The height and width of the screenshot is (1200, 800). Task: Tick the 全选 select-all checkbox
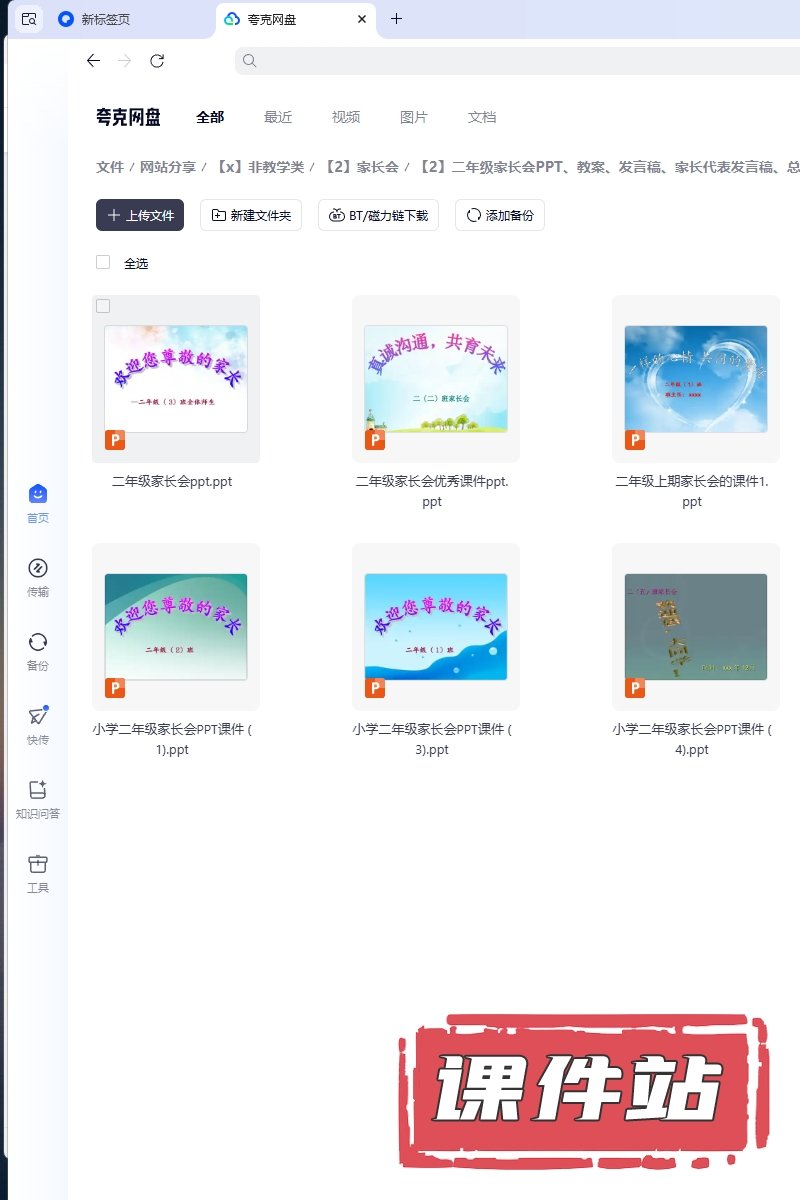pos(103,262)
